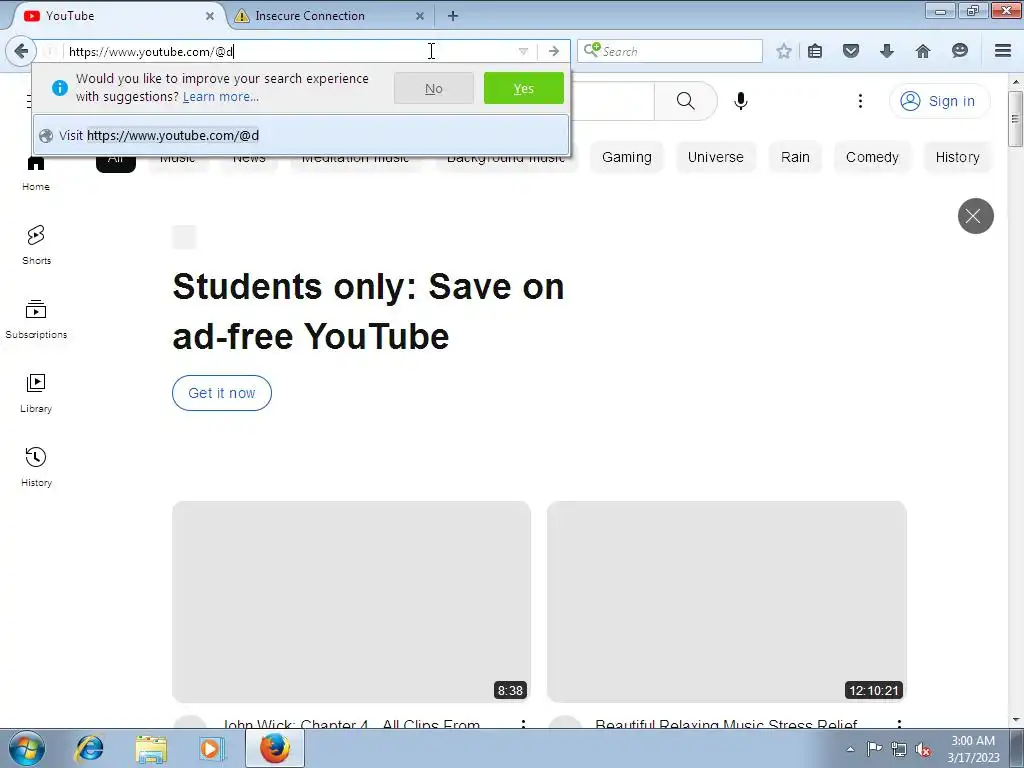The height and width of the screenshot is (768, 1024).
Task: Open Windows Media Player from taskbar
Action: (x=211, y=748)
